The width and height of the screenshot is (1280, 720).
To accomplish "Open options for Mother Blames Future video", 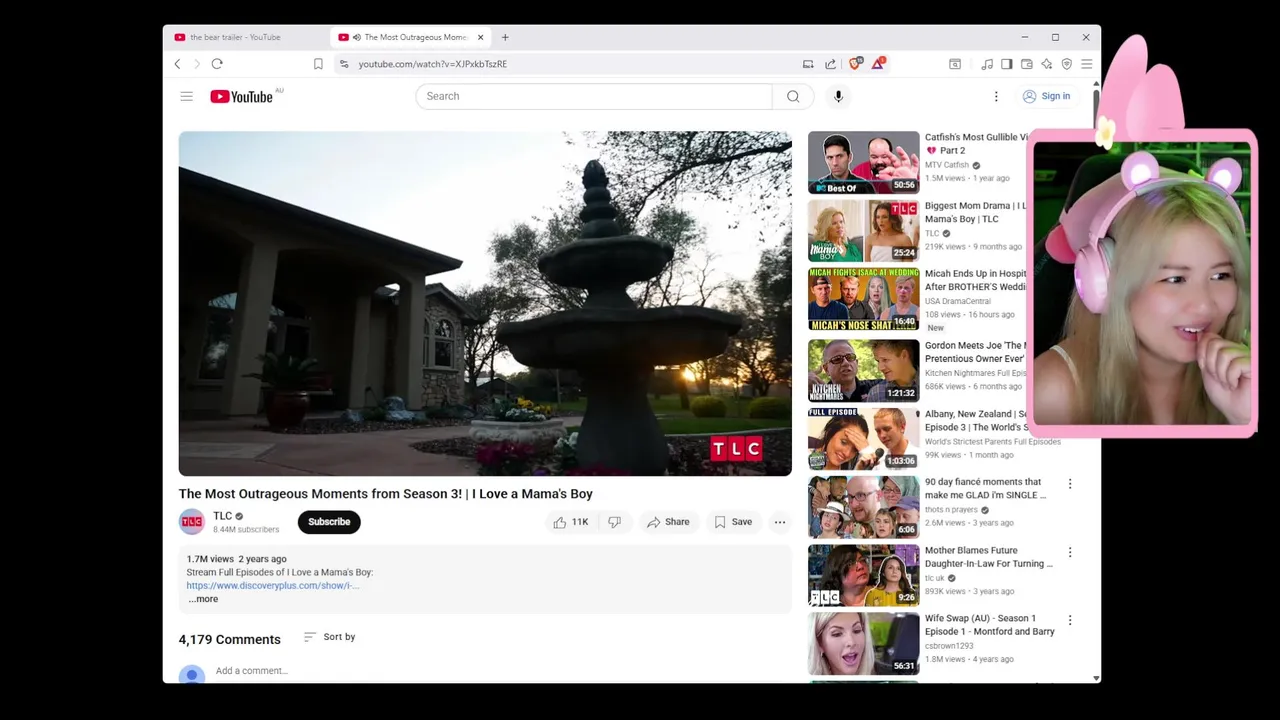I will click(1070, 552).
